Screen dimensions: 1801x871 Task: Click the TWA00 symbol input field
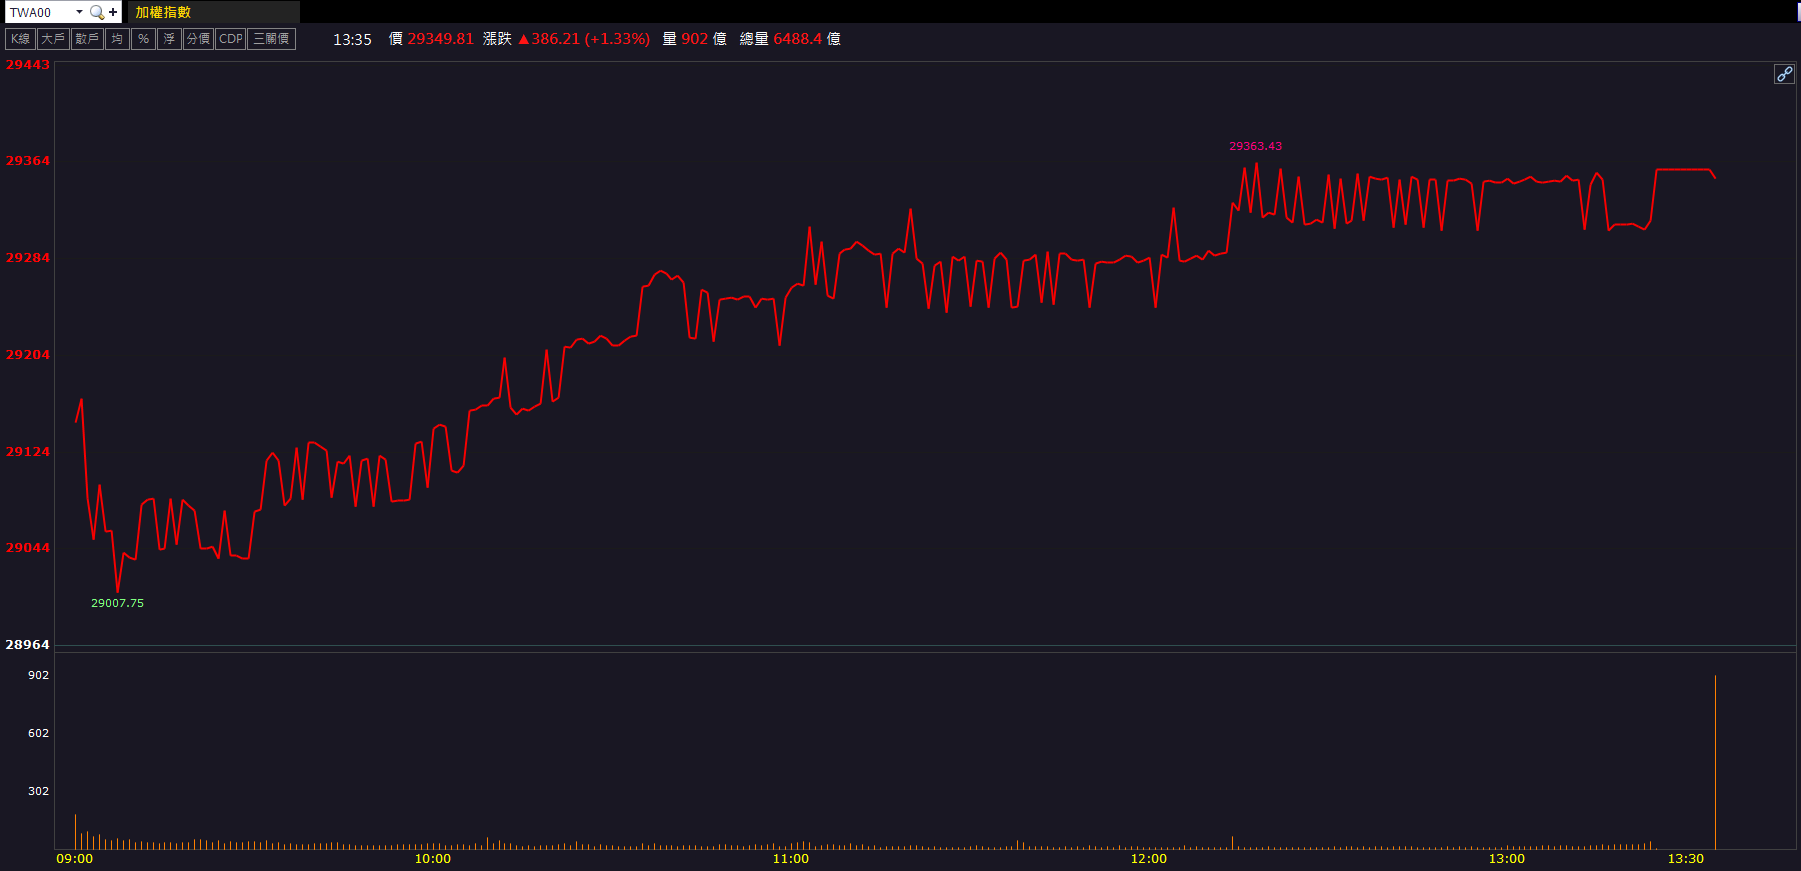(x=38, y=12)
